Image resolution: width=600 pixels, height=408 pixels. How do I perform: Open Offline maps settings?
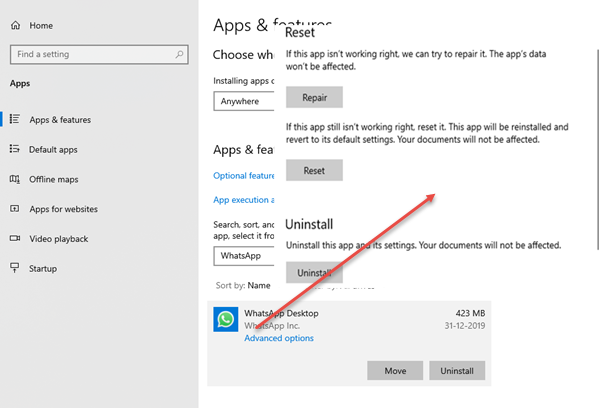pos(54,180)
